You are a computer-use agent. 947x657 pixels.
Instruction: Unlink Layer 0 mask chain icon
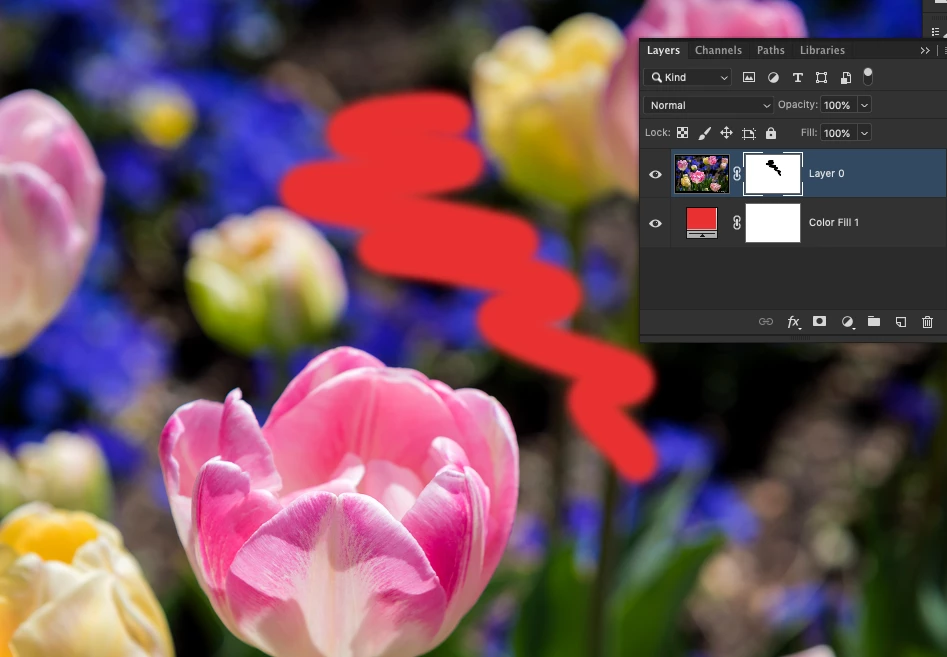[x=737, y=174]
